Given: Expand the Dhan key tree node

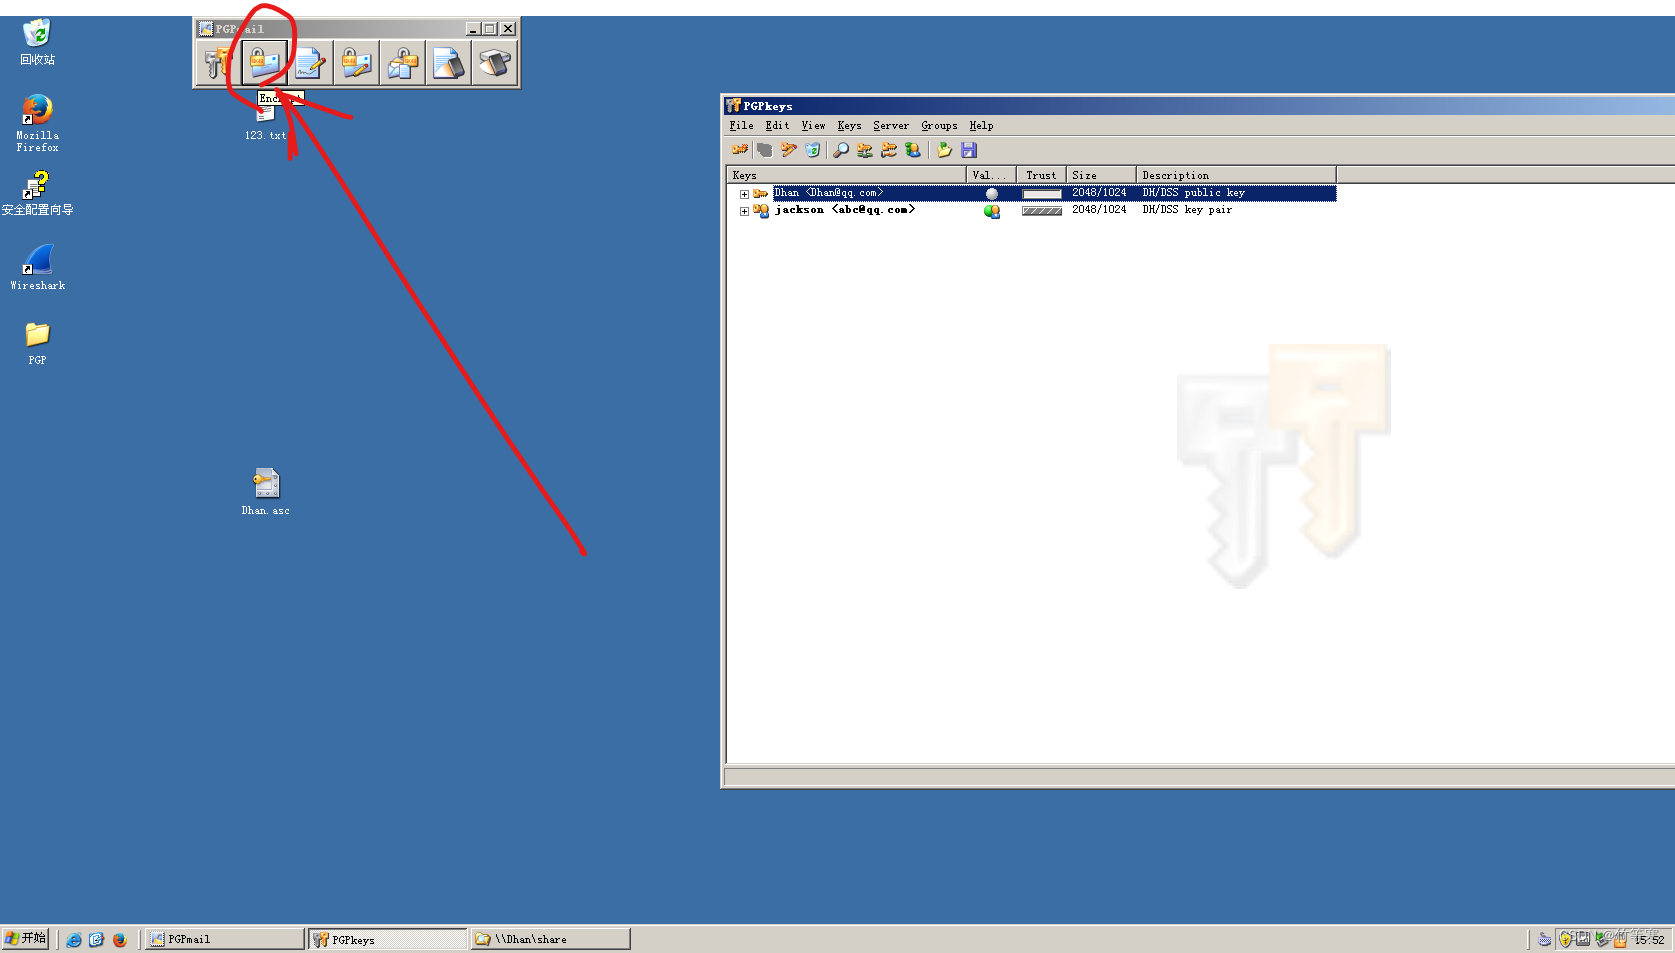Looking at the screenshot, I should (744, 194).
